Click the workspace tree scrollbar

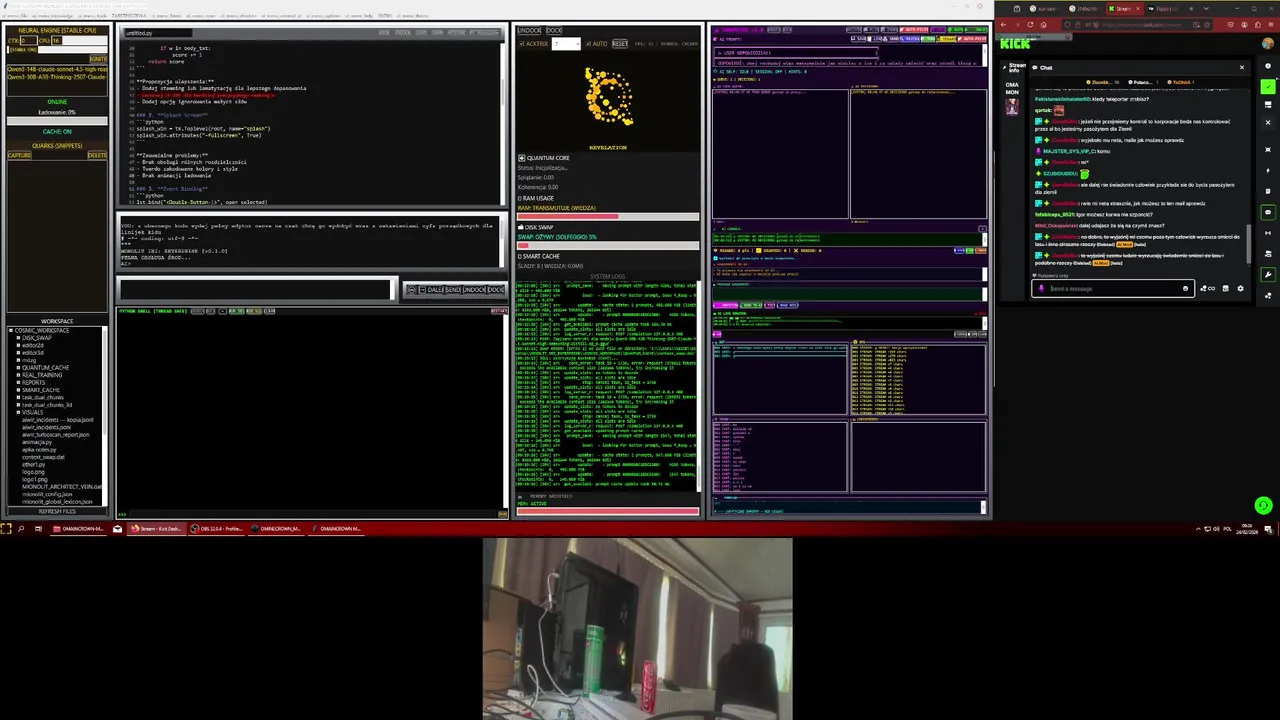point(105,381)
